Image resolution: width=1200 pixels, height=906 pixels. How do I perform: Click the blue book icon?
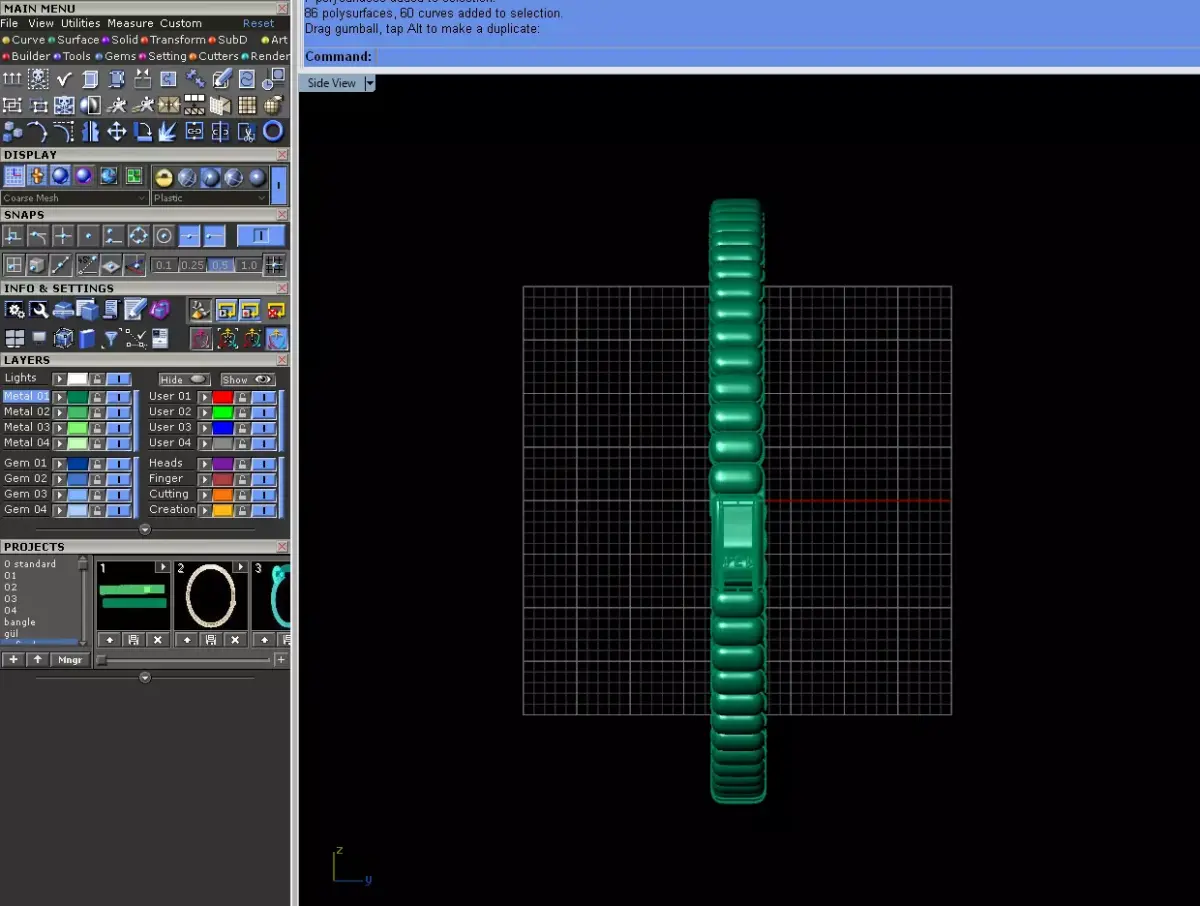(87, 338)
